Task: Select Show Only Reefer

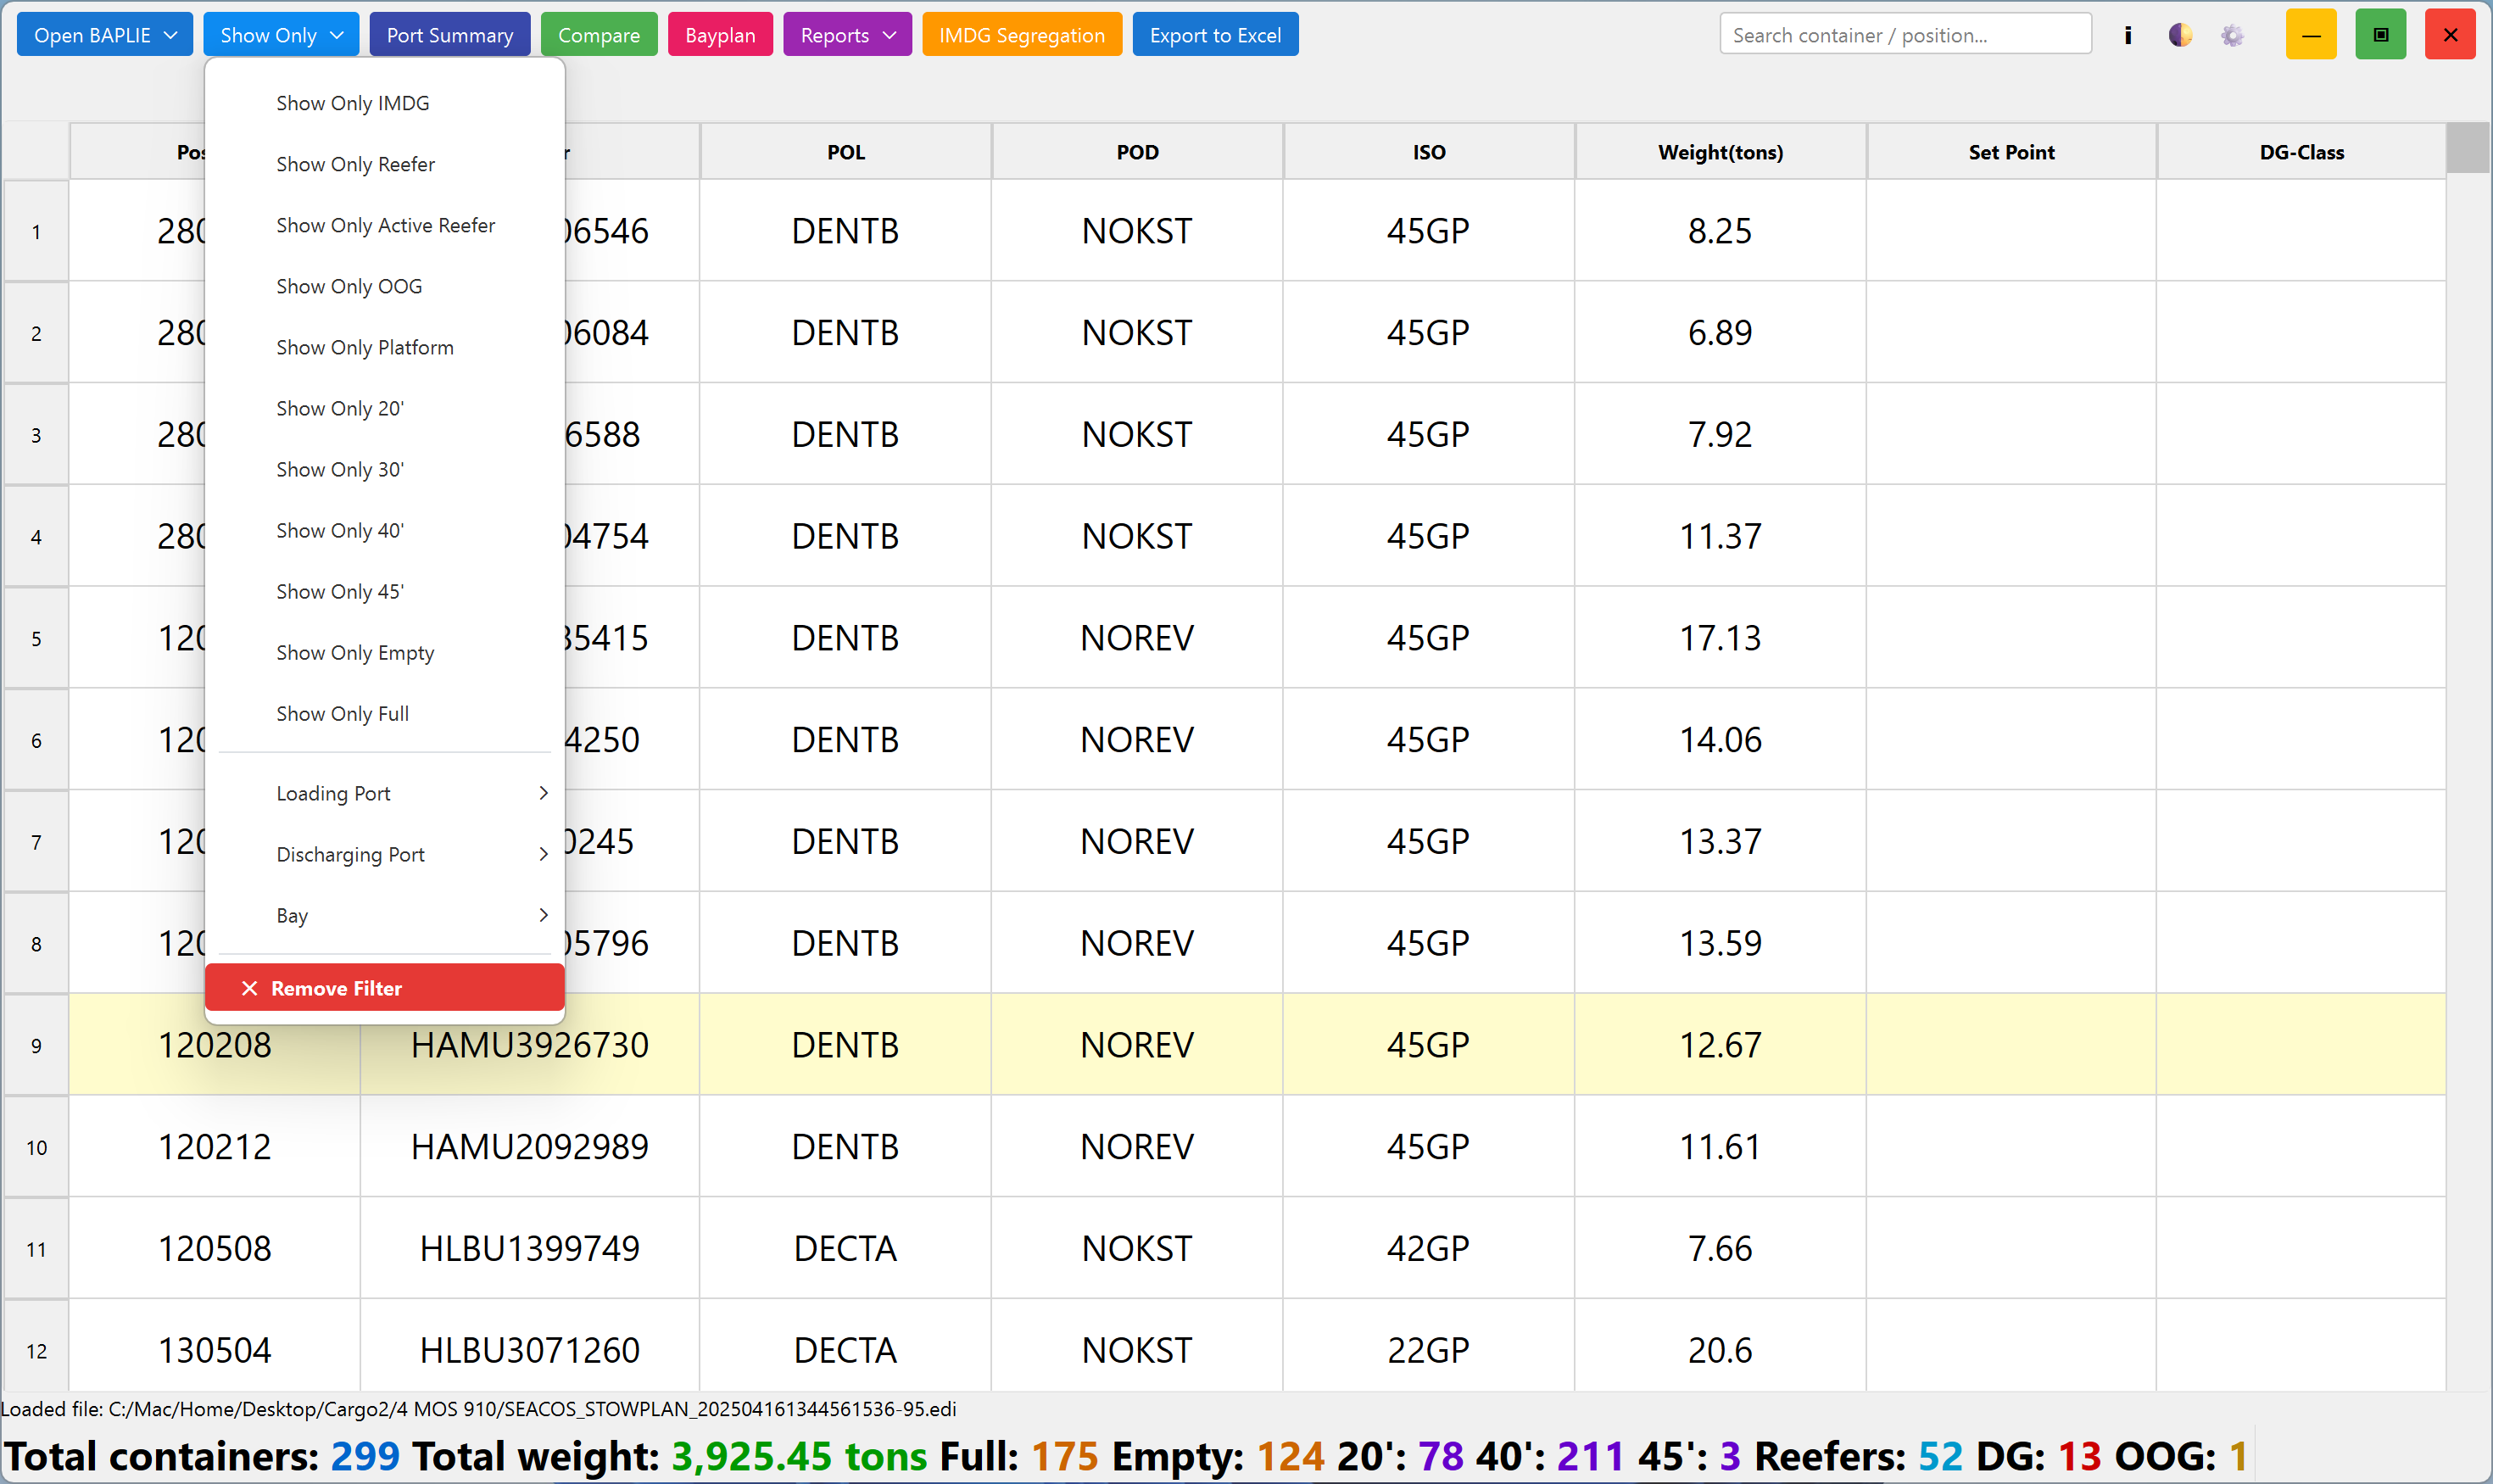Action: pyautogui.click(x=385, y=164)
